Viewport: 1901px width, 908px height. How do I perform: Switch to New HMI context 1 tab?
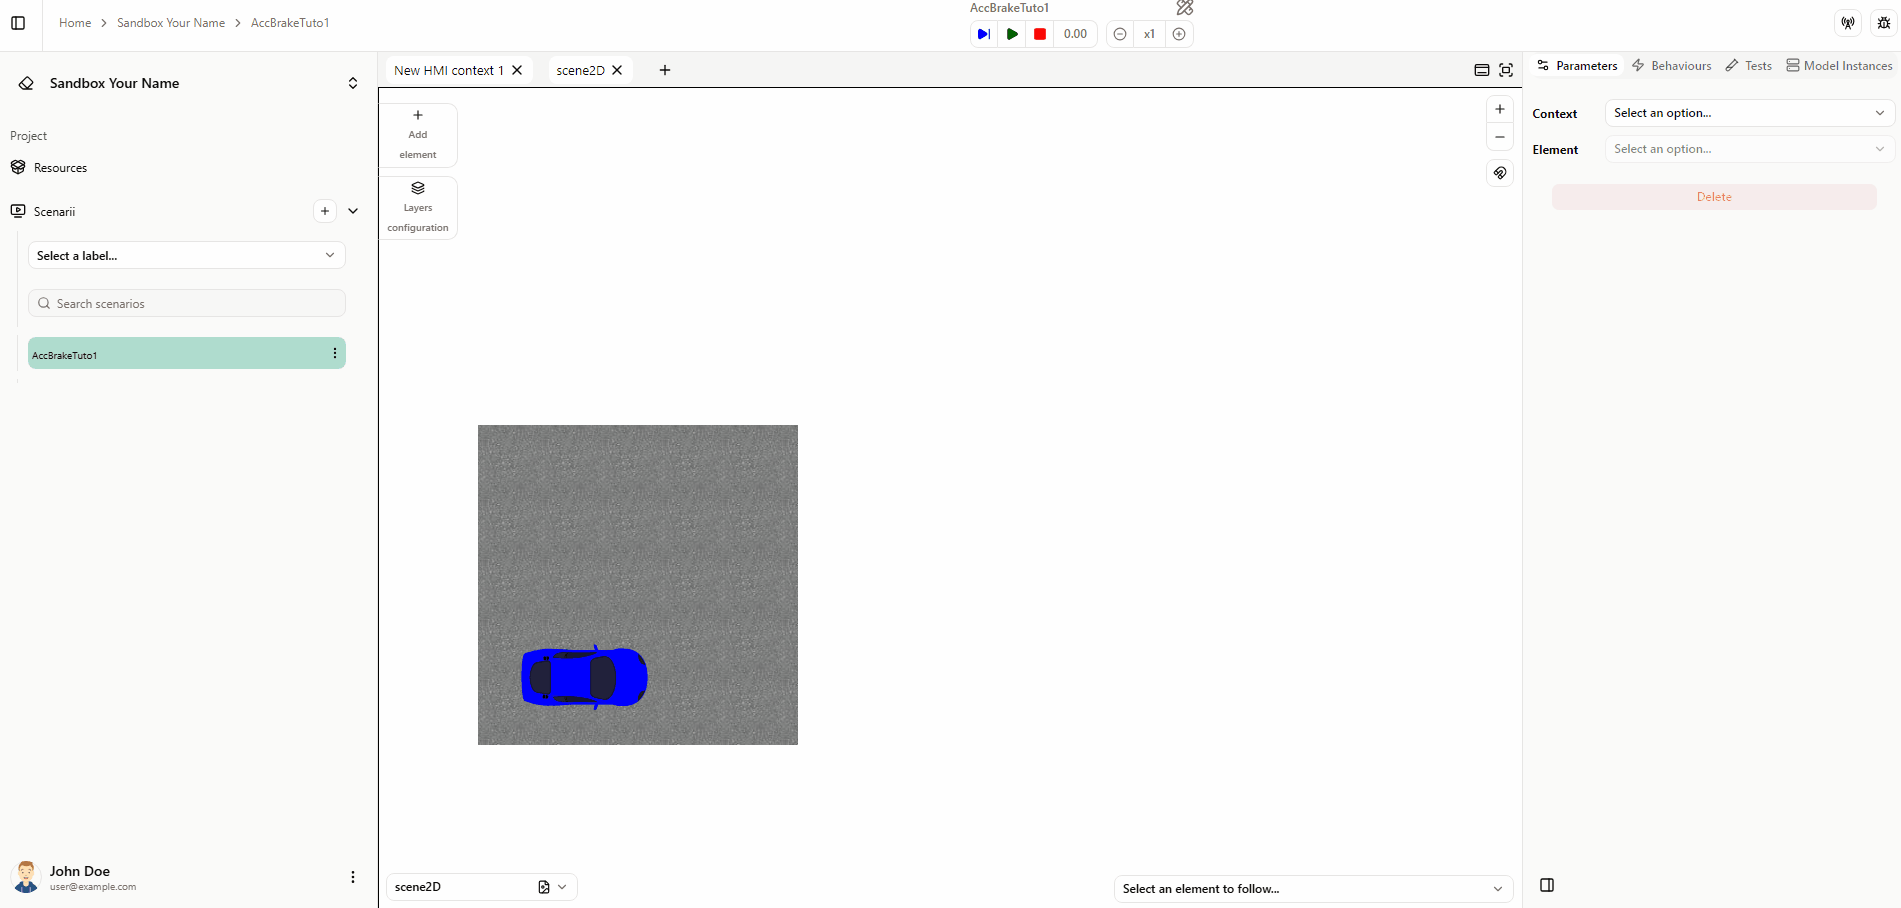pos(448,70)
